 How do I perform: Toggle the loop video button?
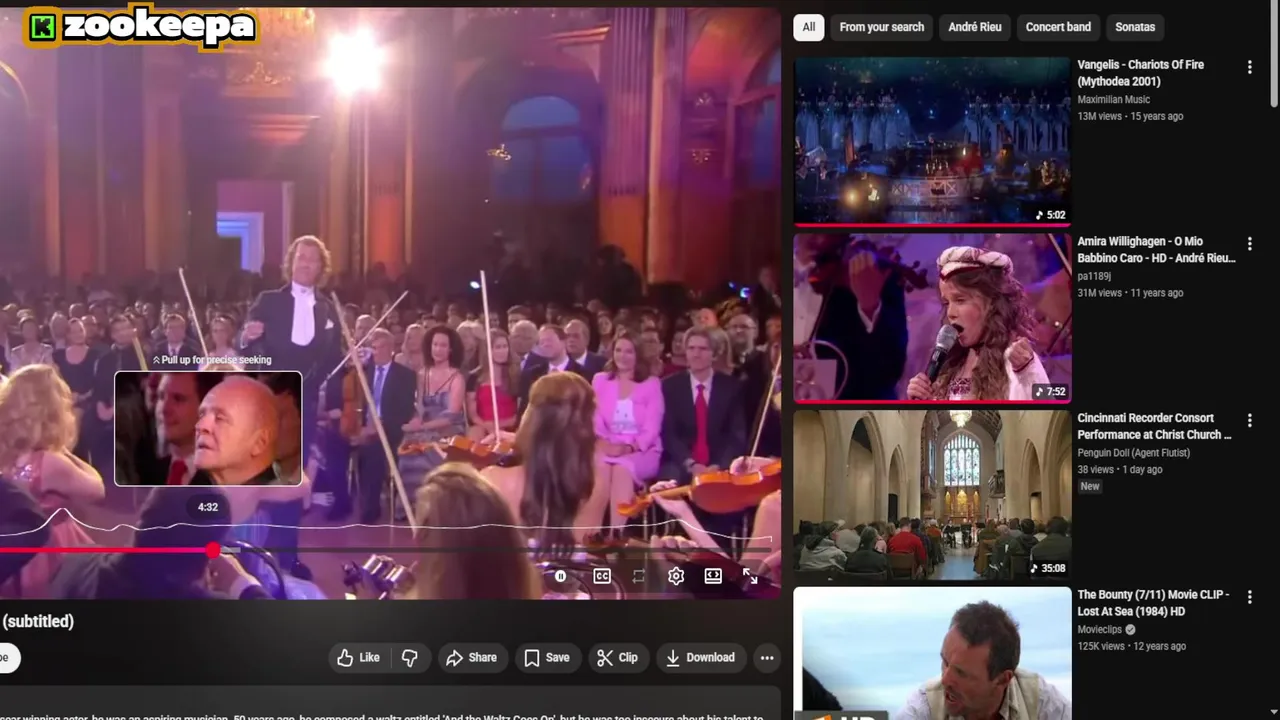click(639, 576)
